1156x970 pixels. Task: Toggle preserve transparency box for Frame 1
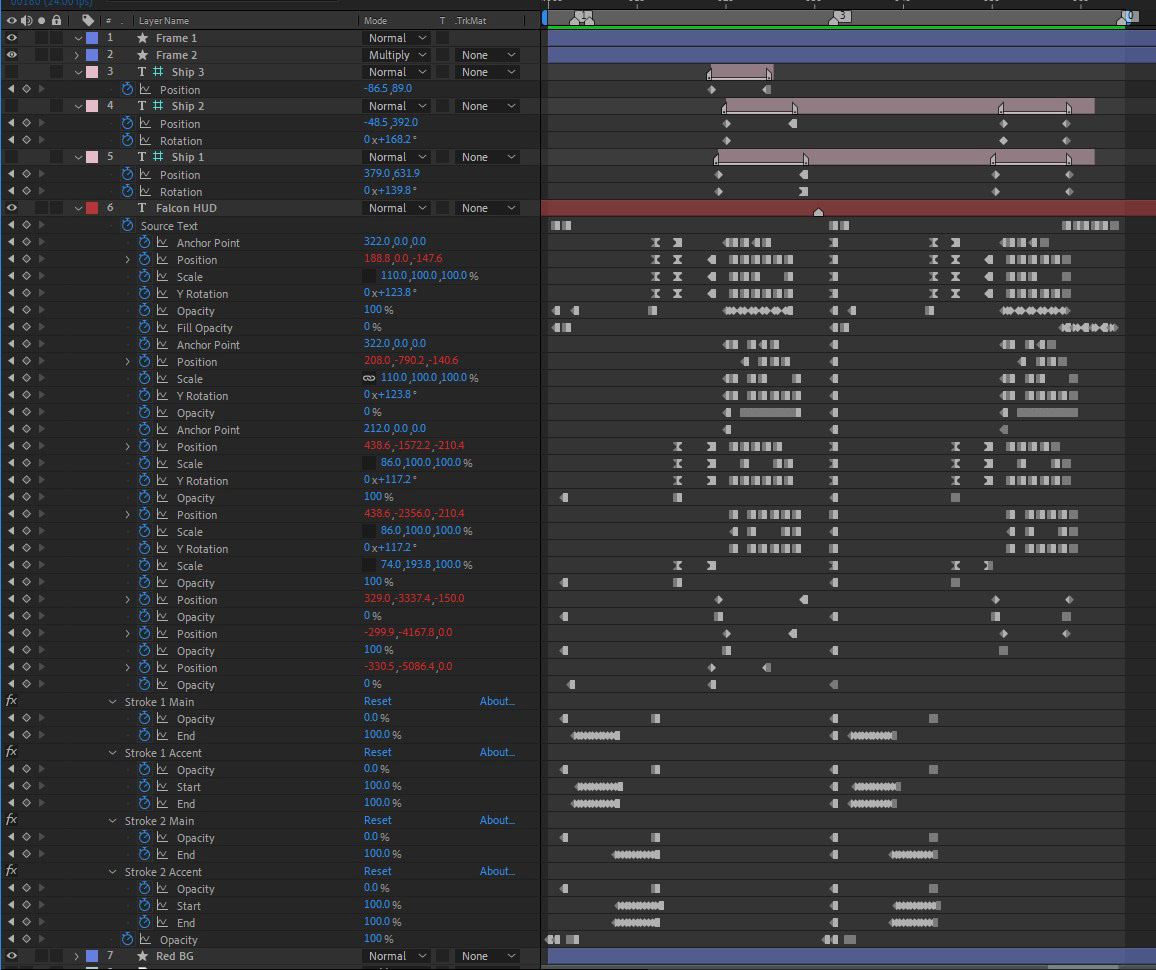pos(442,38)
